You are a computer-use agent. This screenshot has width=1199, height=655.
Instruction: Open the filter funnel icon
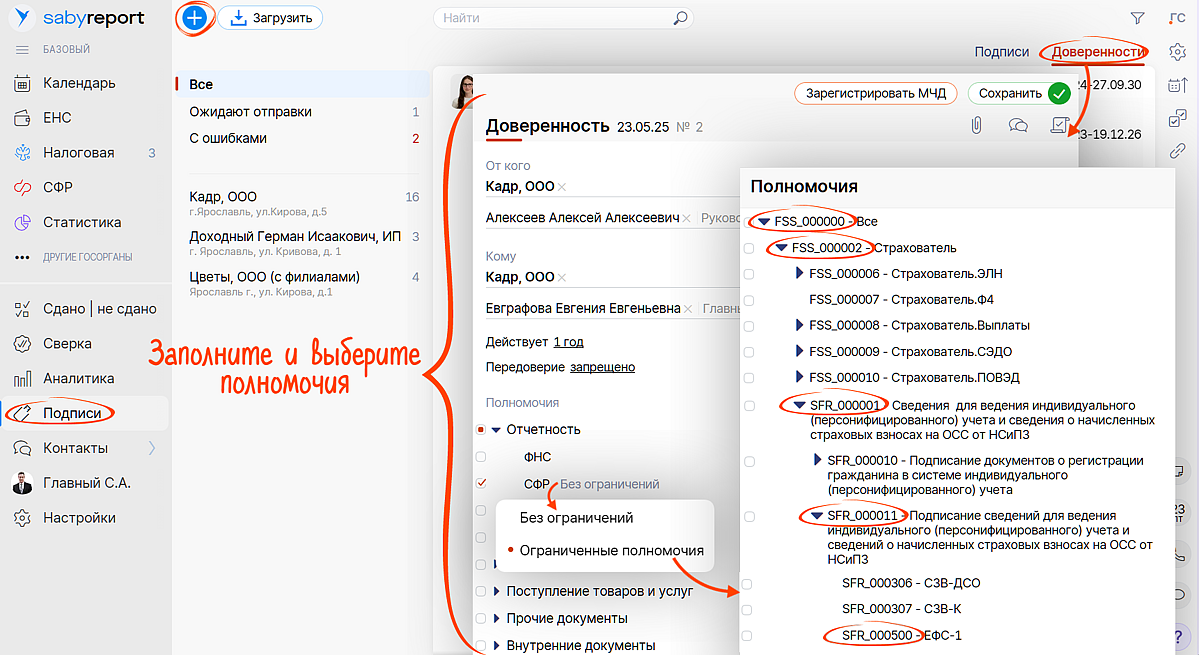tap(1136, 18)
